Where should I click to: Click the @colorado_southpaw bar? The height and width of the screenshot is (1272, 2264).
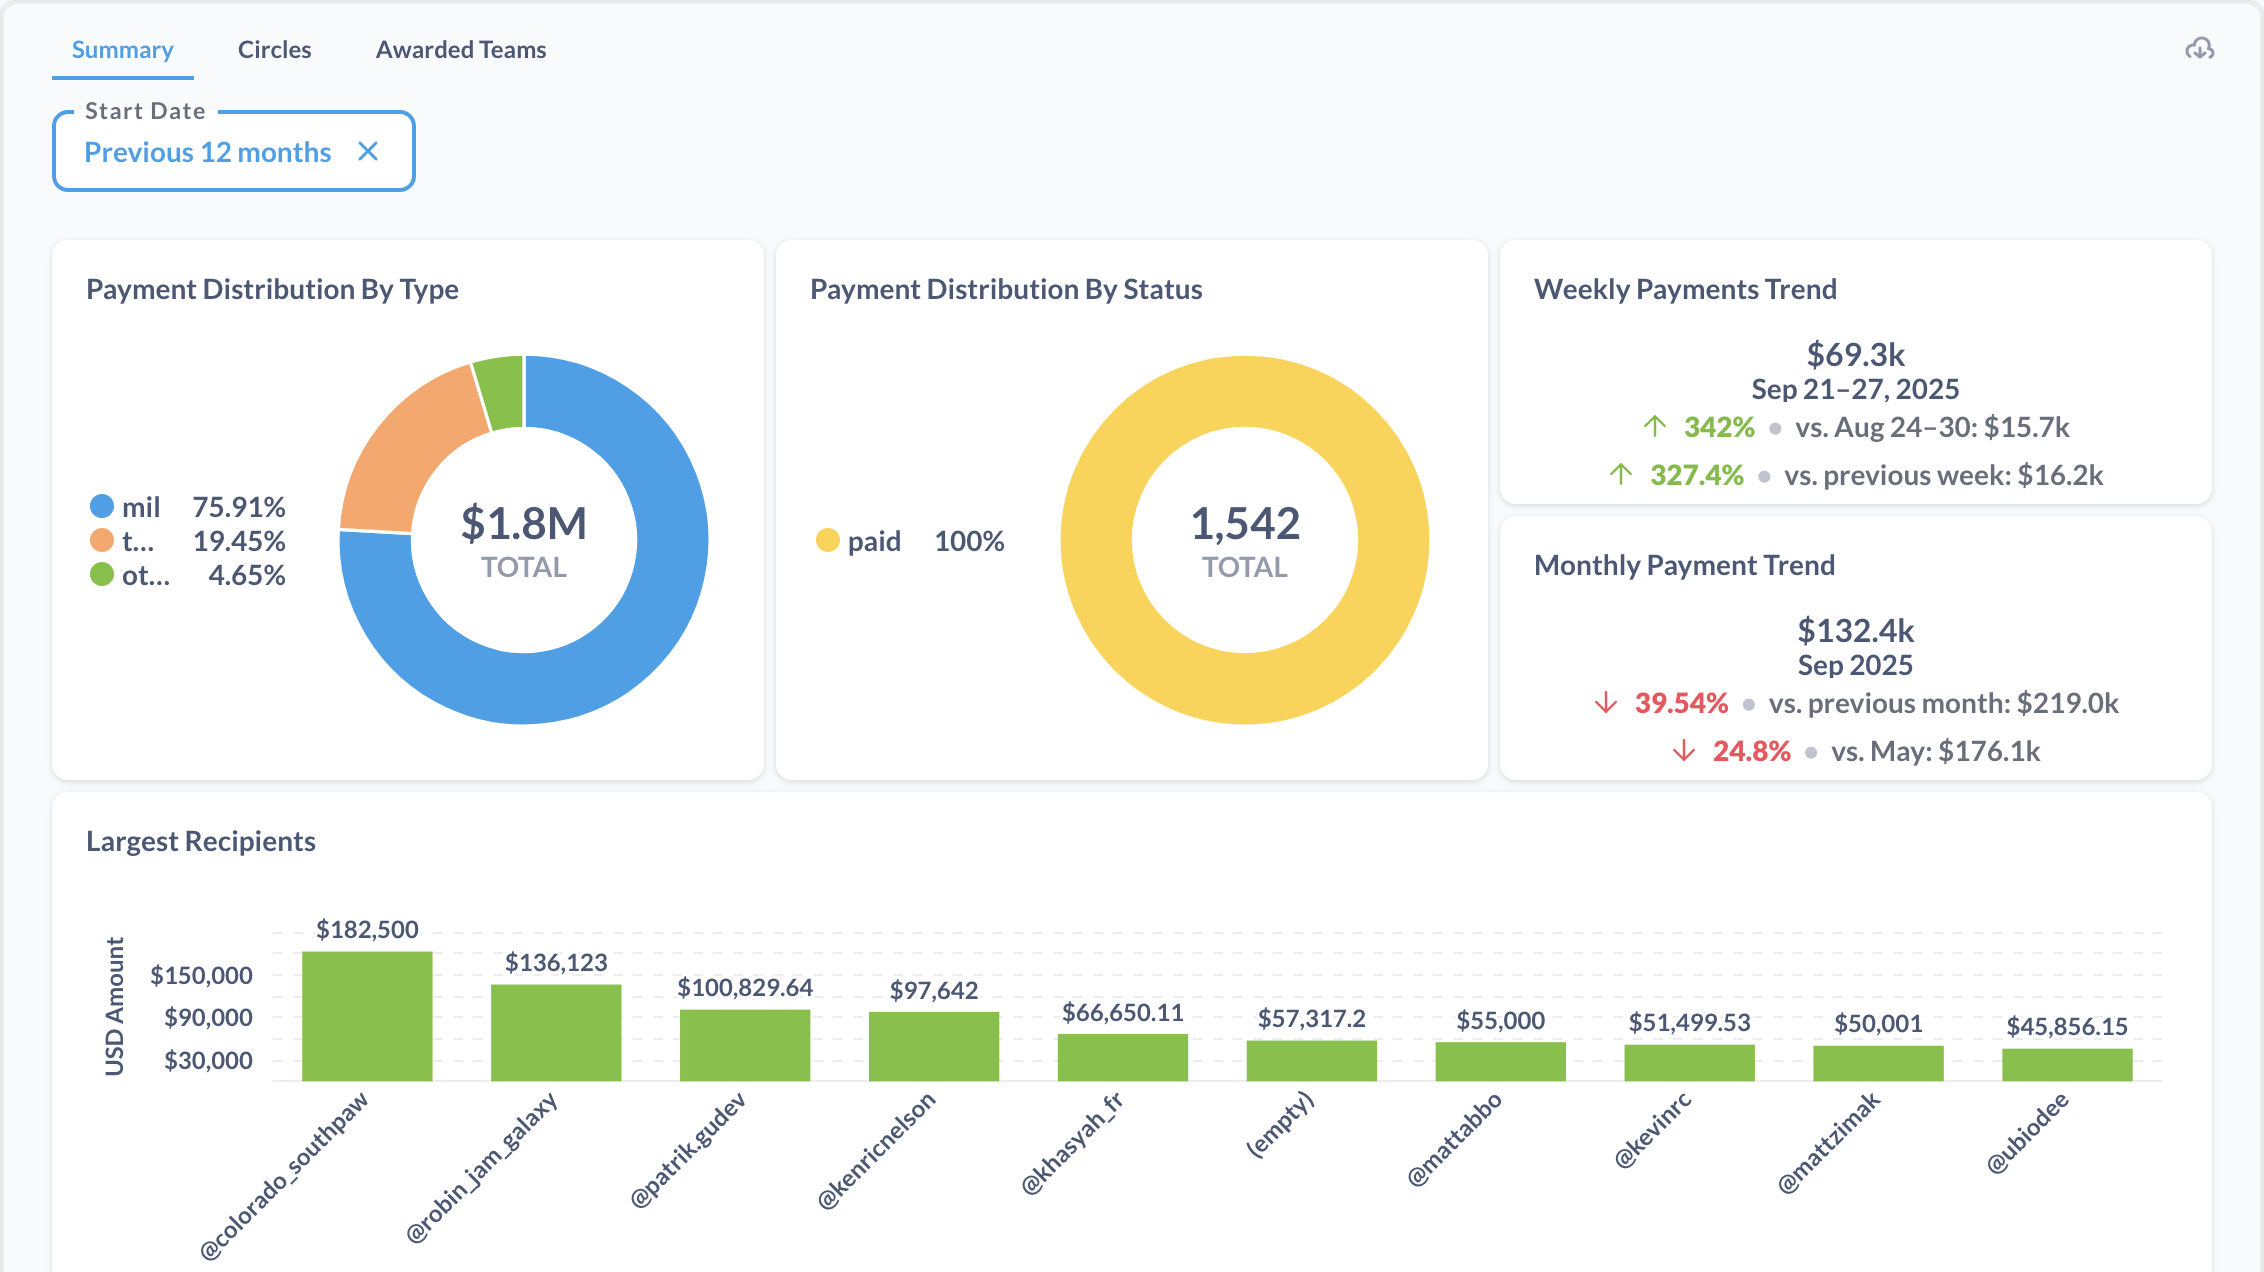coord(367,1016)
